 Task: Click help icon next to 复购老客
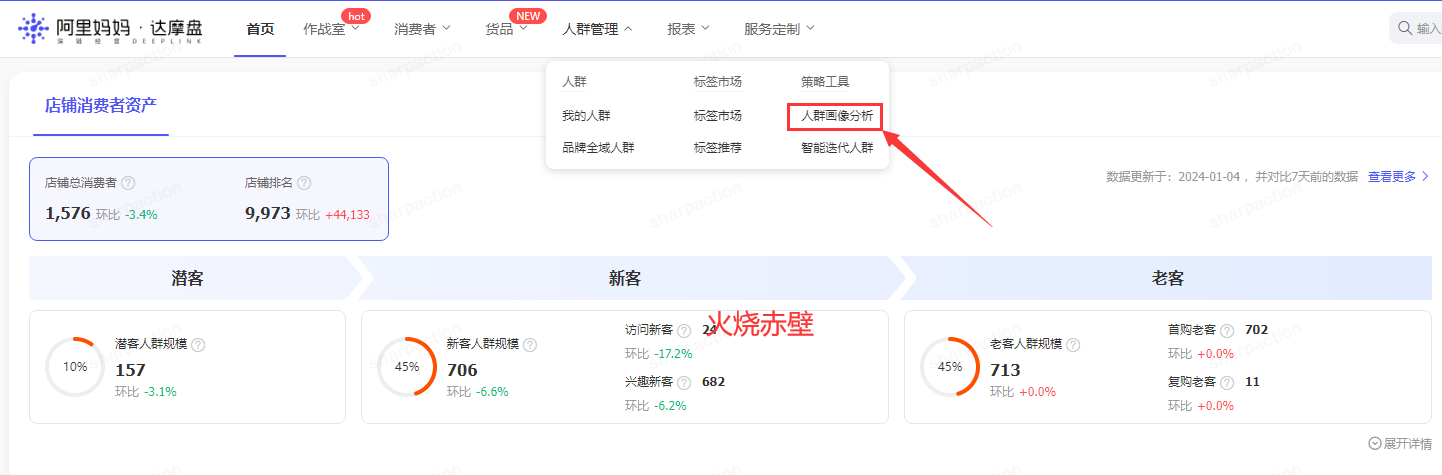tap(1227, 382)
